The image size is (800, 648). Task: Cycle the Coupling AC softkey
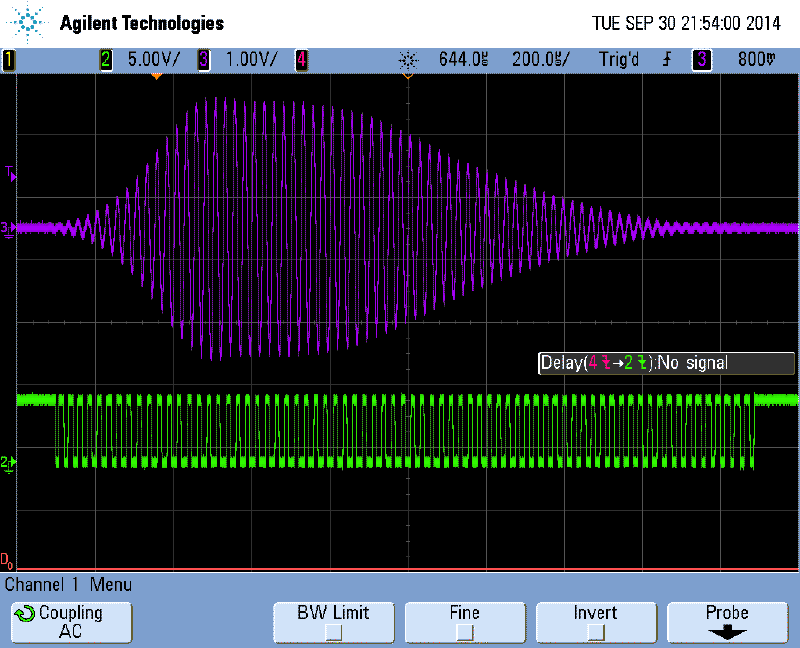tap(70, 622)
